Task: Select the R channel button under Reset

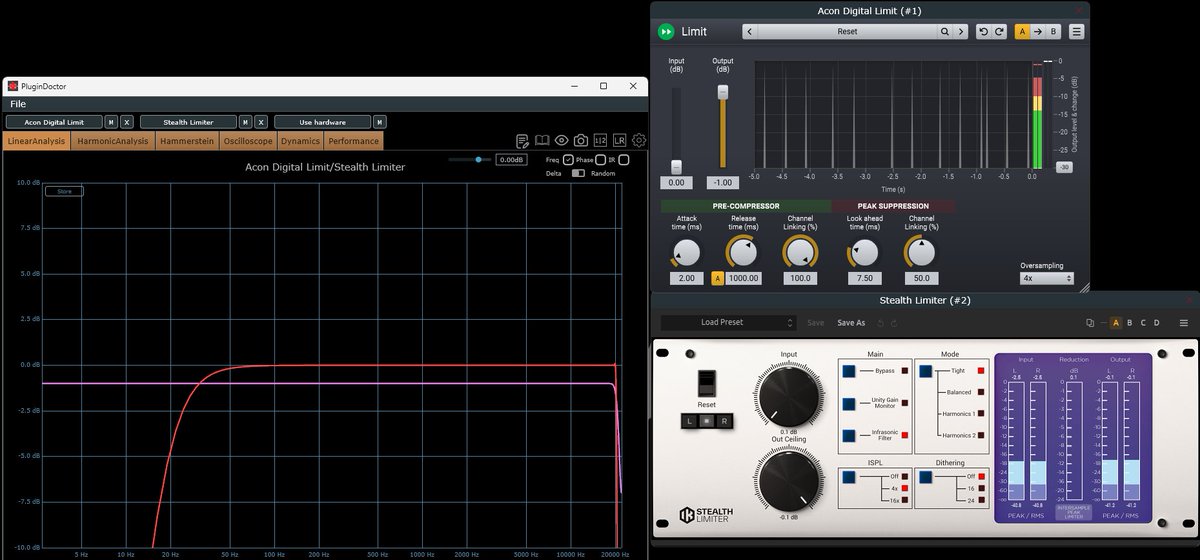Action: click(x=724, y=421)
